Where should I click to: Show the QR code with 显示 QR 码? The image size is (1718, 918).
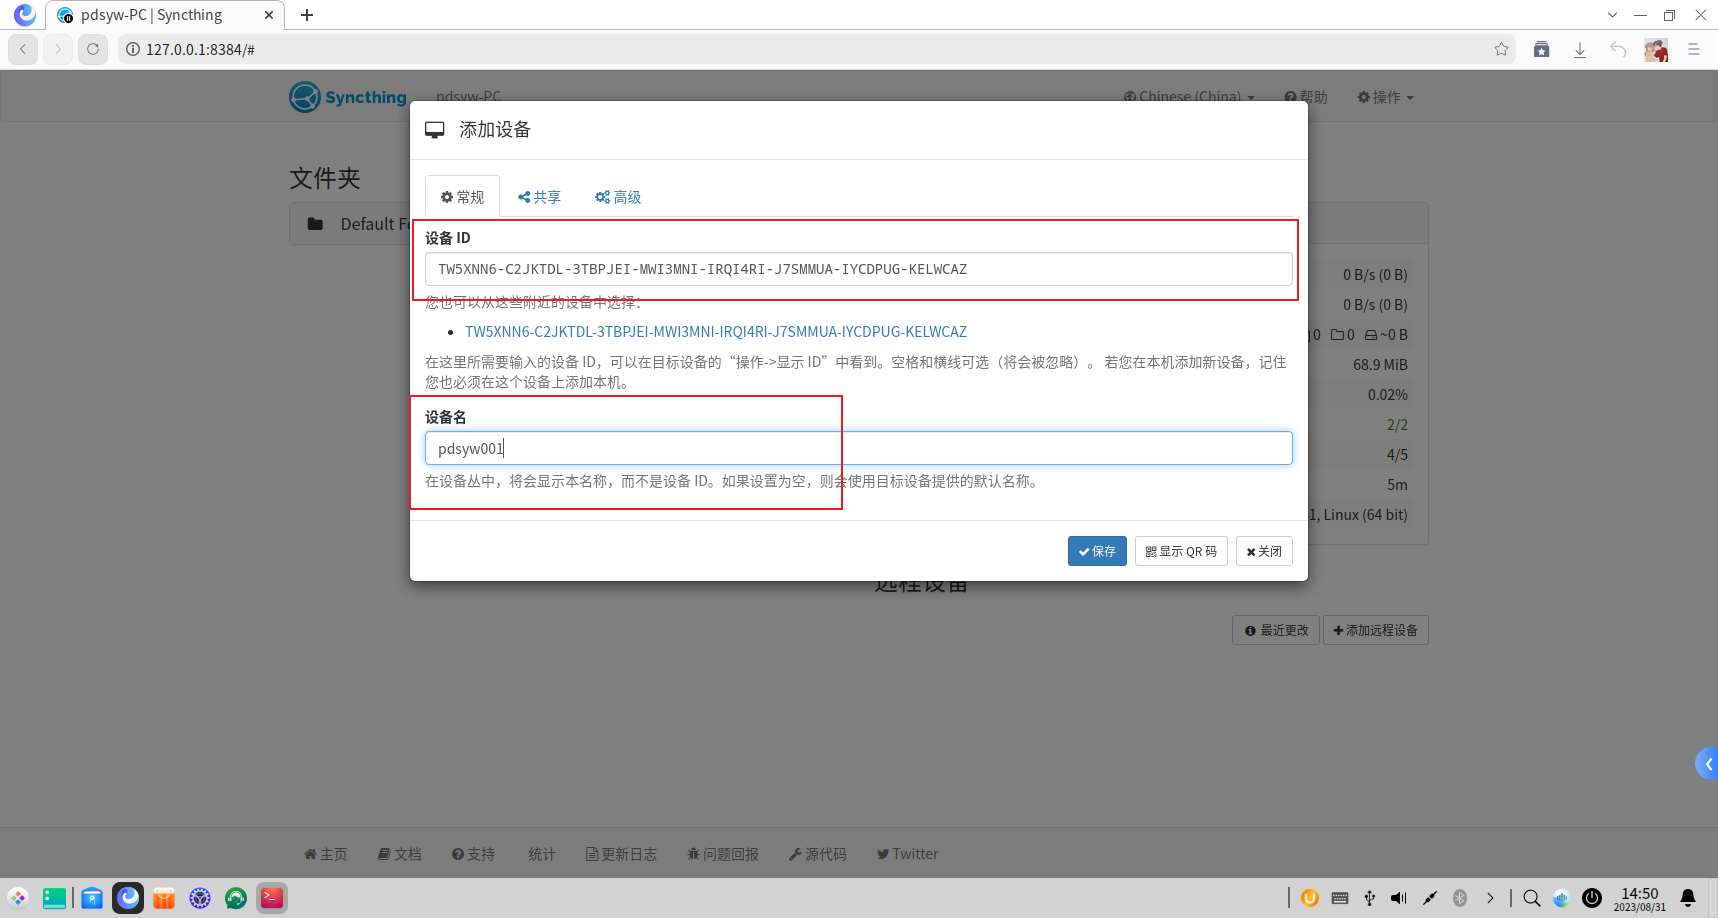[1181, 551]
